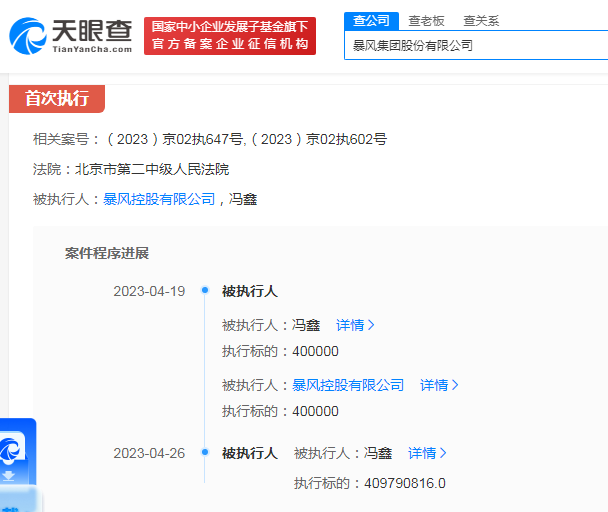This screenshot has width=608, height=512.
Task: Click the download arrow icon in widget
Action: [x=9, y=475]
